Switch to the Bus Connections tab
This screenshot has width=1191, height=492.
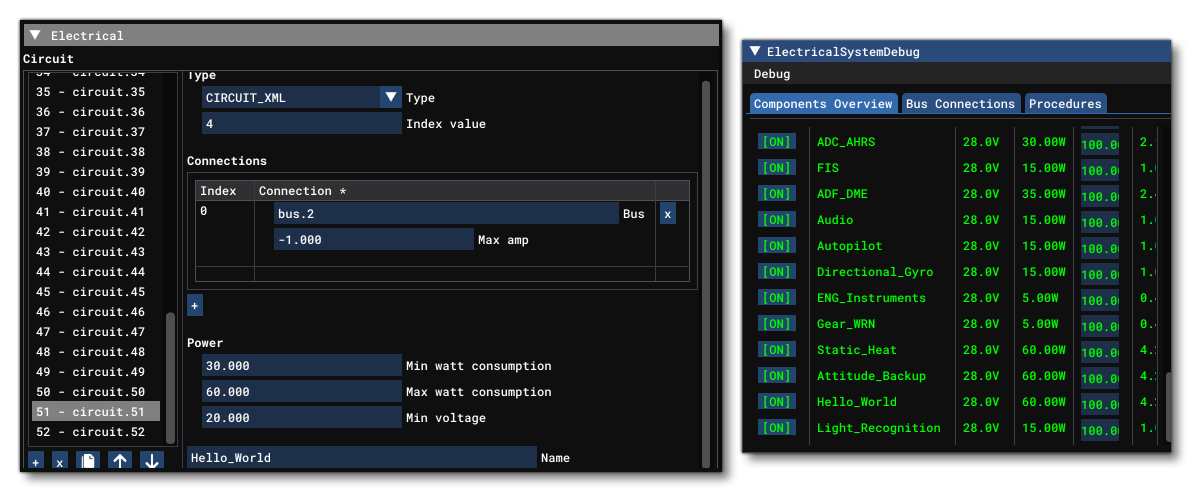pyautogui.click(x=960, y=104)
